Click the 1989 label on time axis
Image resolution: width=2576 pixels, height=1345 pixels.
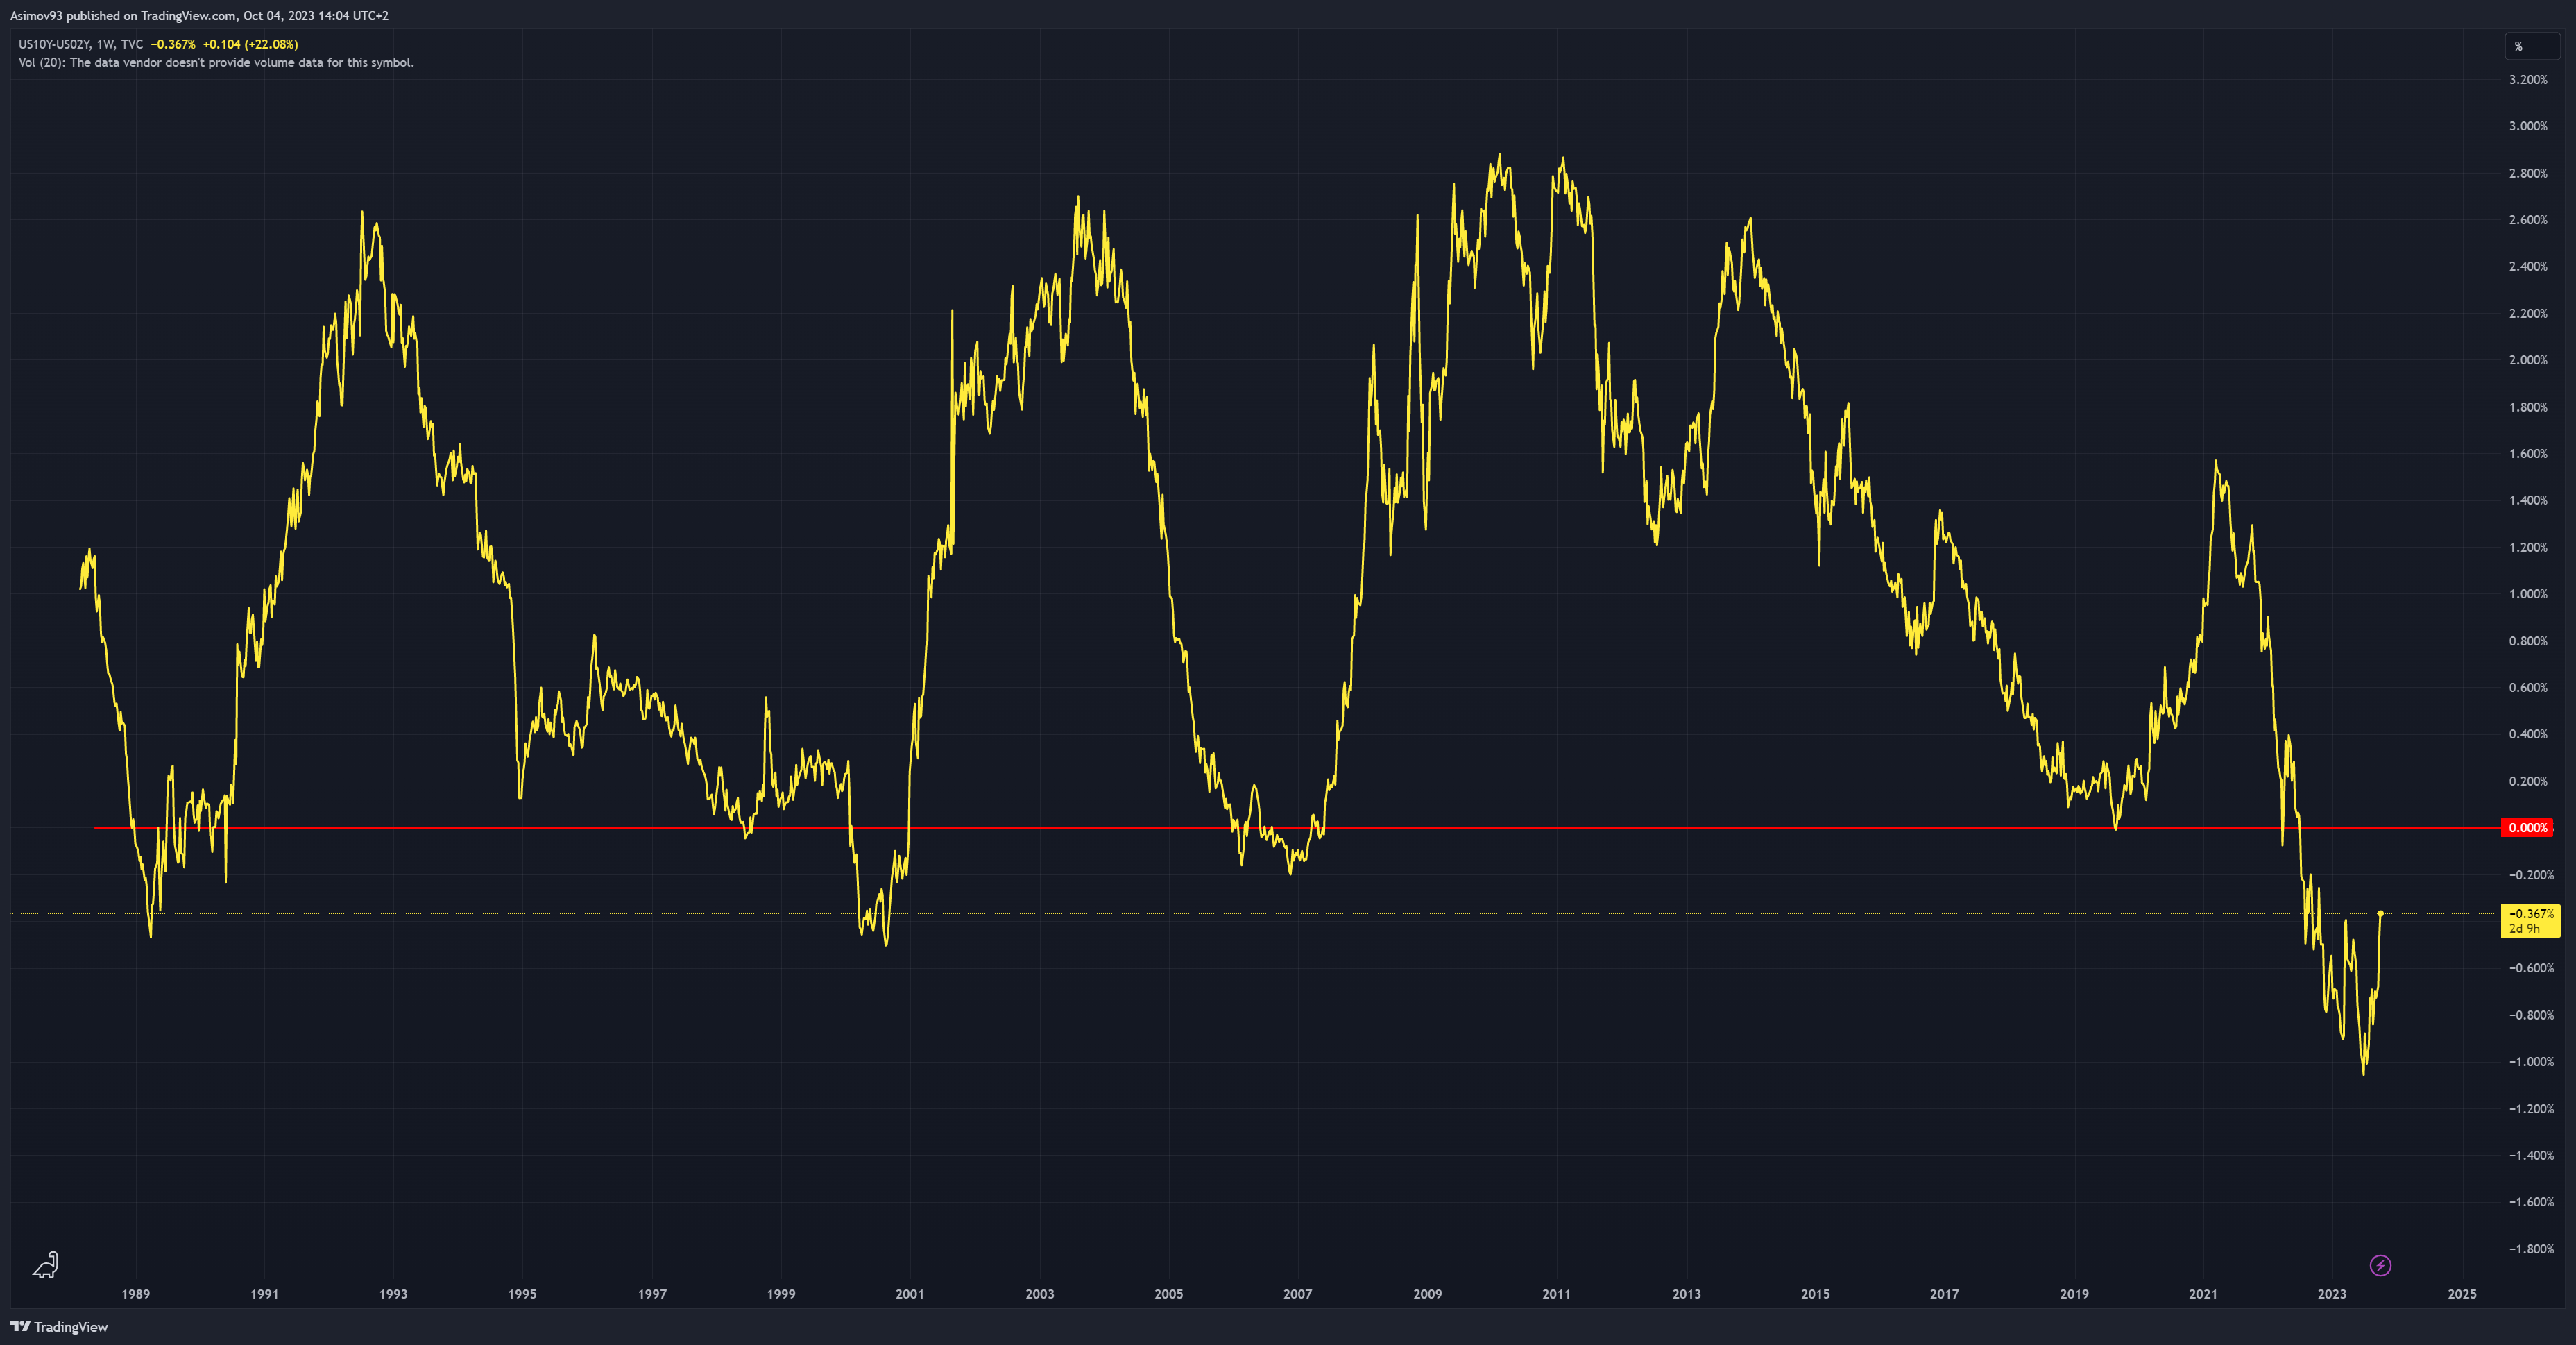coord(135,1294)
